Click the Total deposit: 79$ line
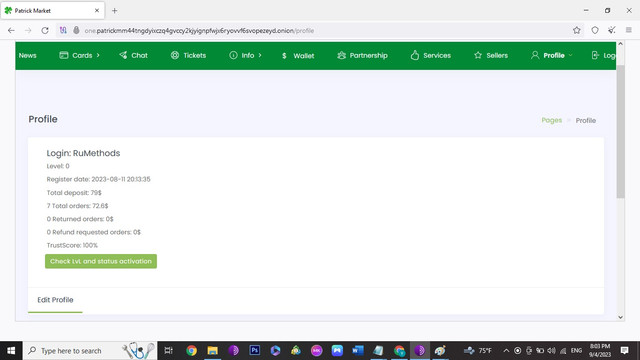 (74, 193)
